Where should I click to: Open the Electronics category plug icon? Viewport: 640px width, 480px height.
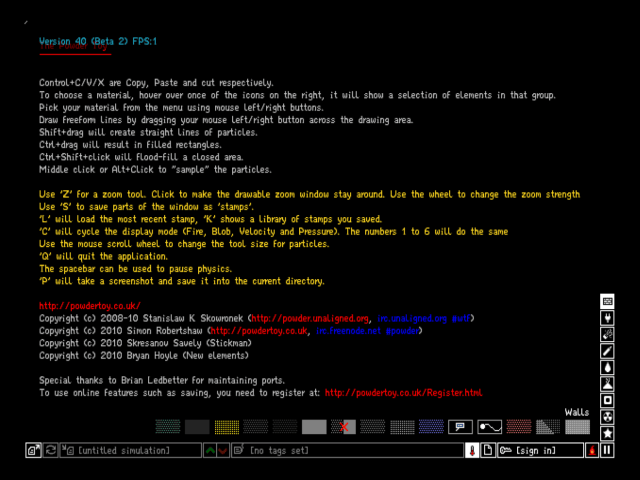coord(607,318)
